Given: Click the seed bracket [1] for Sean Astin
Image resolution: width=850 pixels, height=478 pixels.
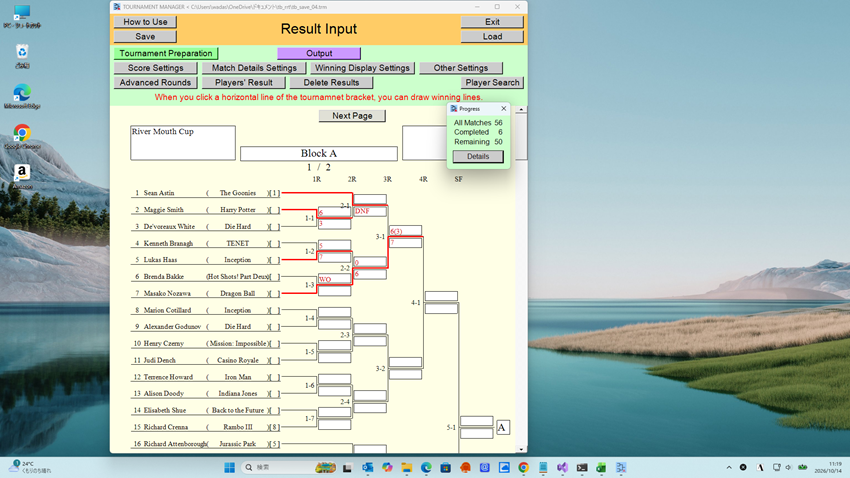Looking at the screenshot, I should pos(275,193).
